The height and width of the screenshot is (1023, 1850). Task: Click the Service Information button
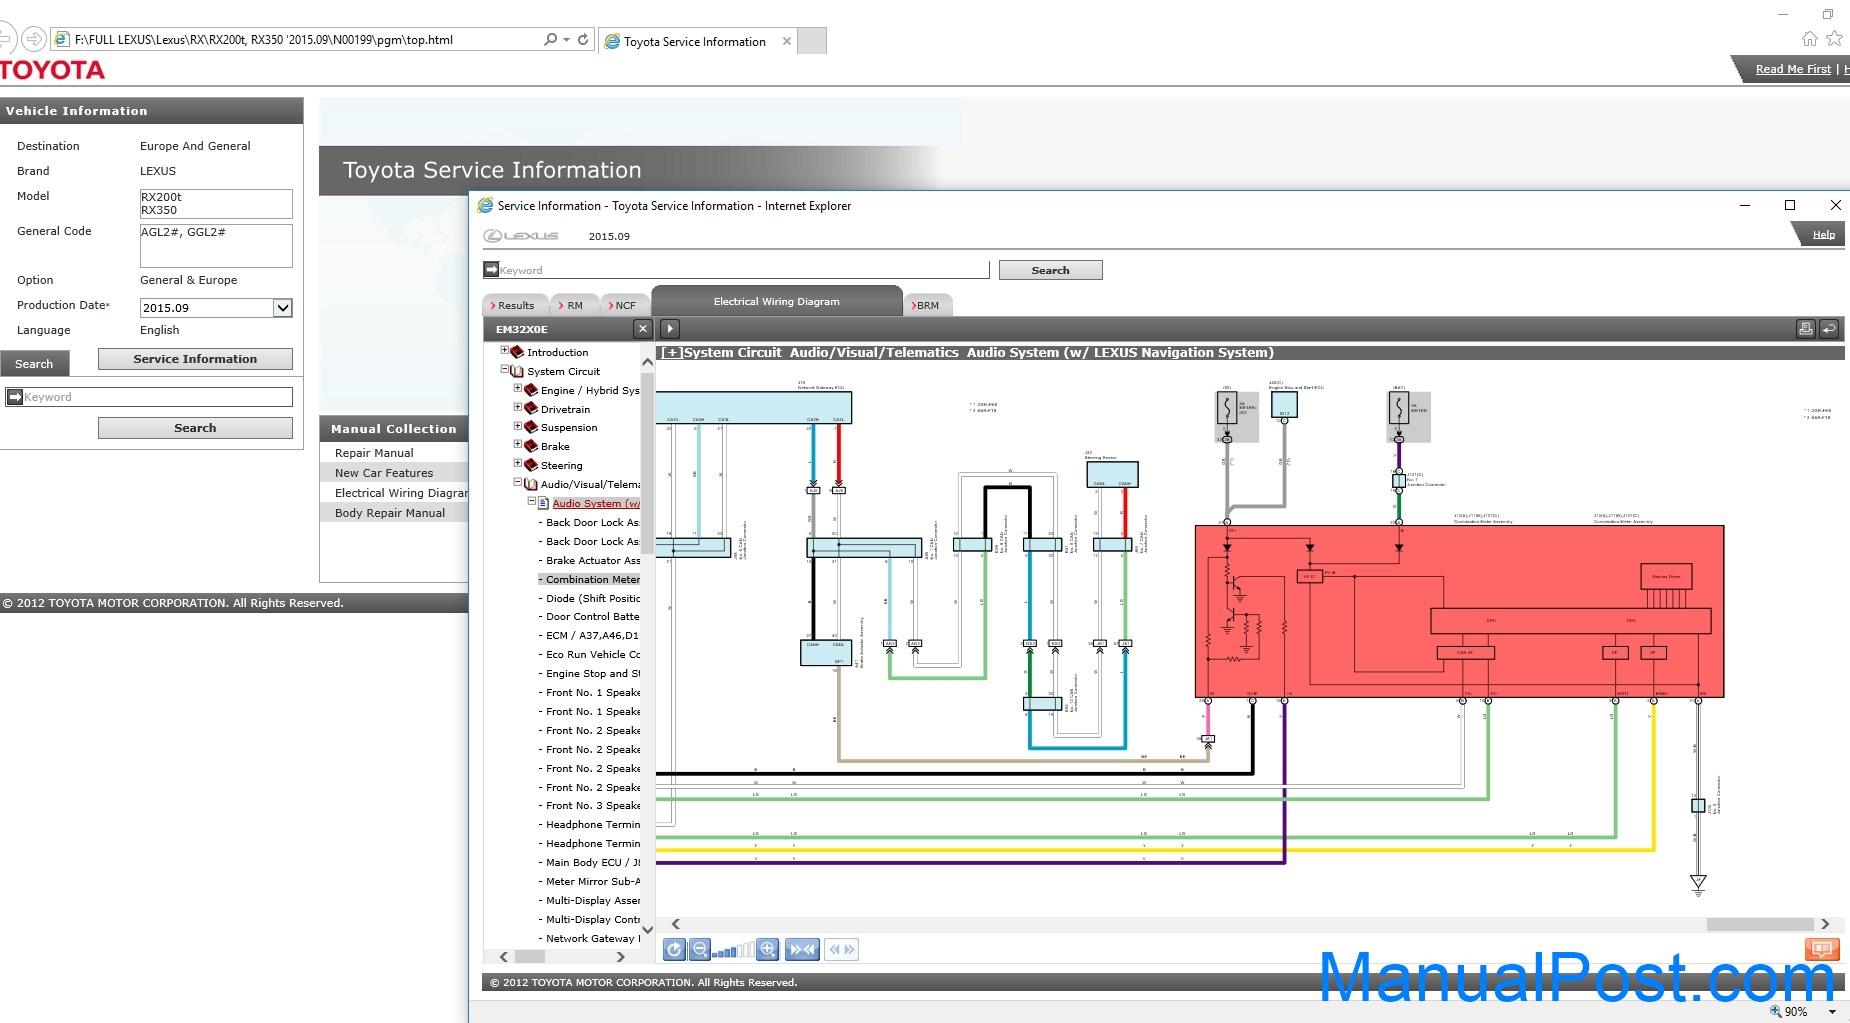pos(195,359)
